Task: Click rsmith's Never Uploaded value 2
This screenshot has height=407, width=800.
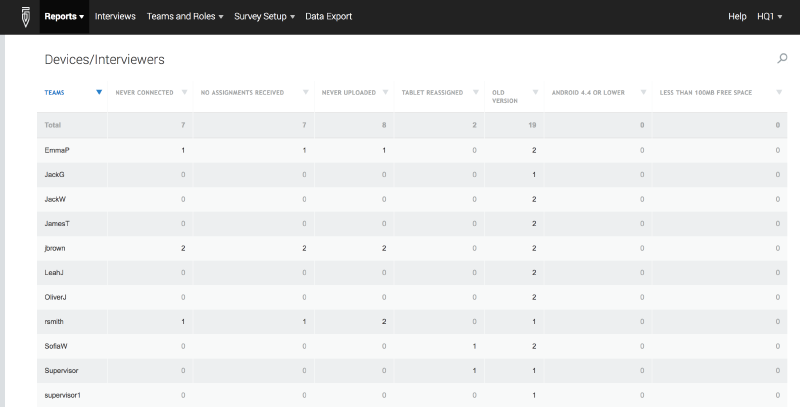Action: (x=384, y=321)
